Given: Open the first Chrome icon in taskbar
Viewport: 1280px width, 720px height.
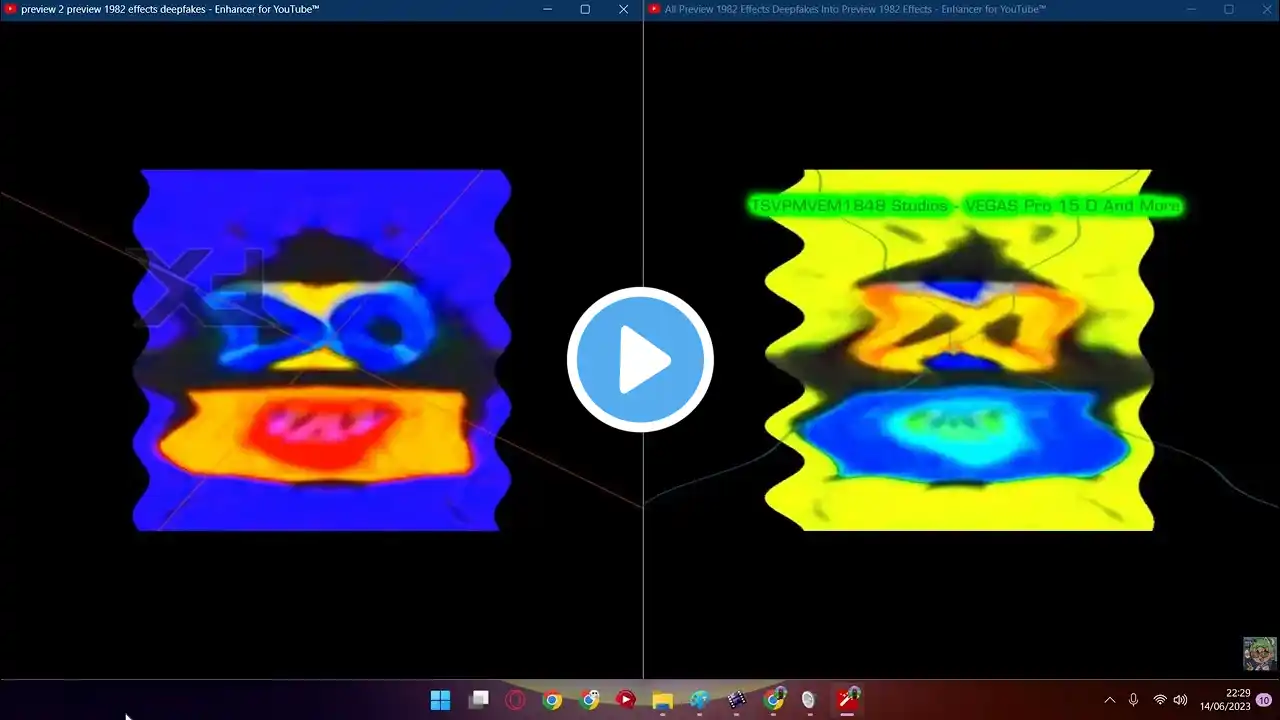Looking at the screenshot, I should tap(552, 700).
